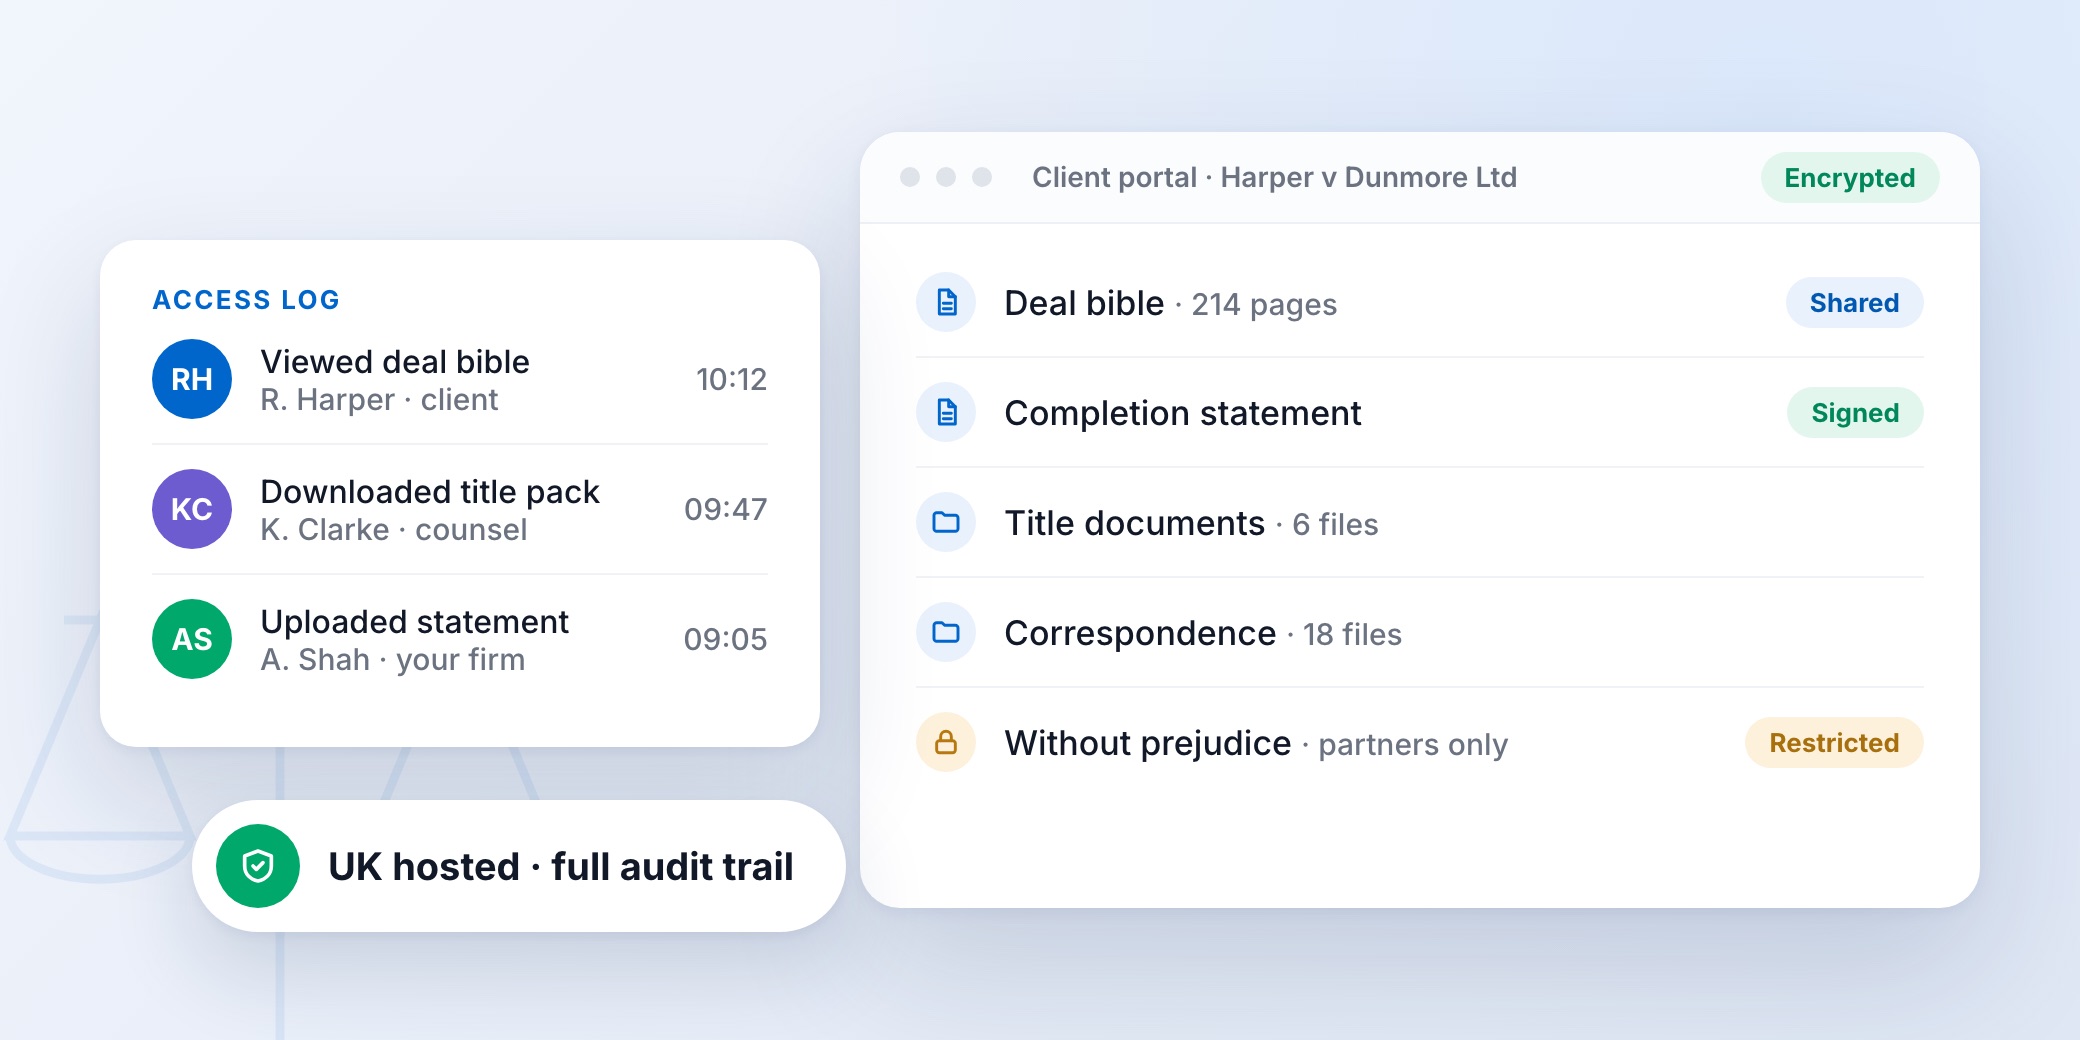Open the Title documents folder icon
The image size is (2080, 1040).
point(946,522)
